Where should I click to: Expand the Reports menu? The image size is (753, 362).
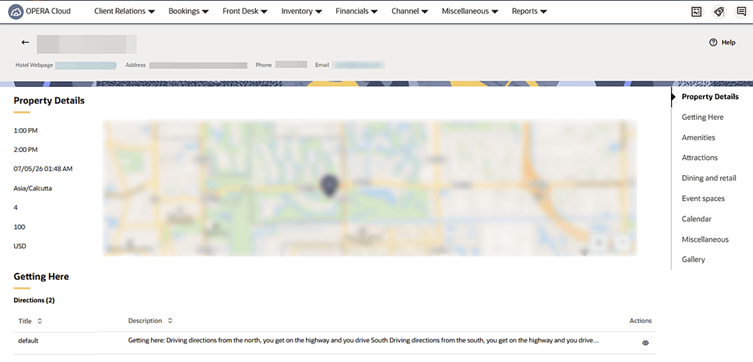(x=529, y=11)
